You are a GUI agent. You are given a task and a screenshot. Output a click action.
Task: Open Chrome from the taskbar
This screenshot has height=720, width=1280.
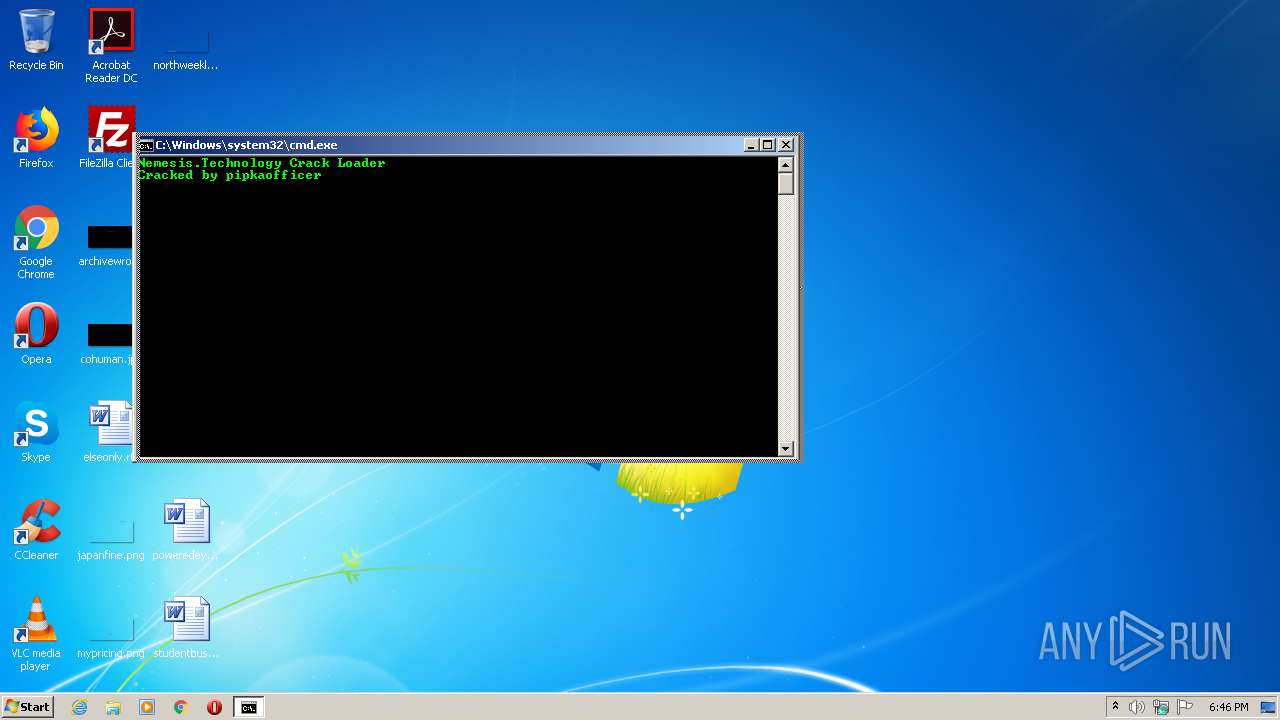click(181, 707)
